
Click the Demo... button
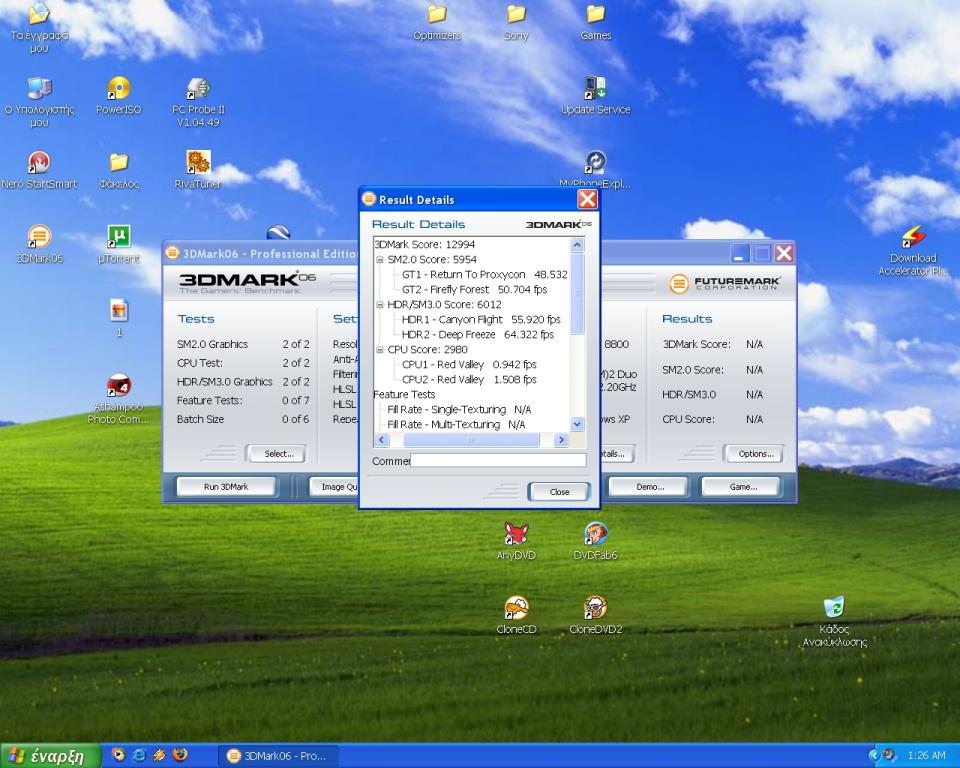point(650,487)
